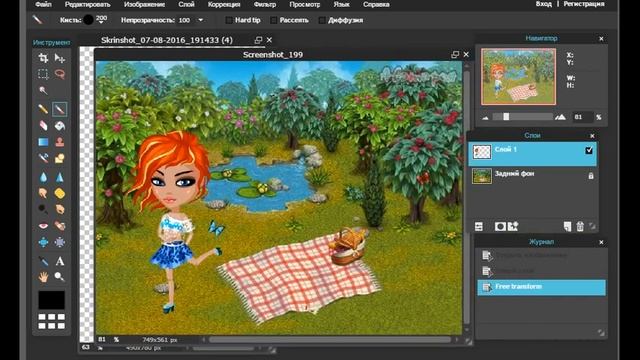This screenshot has width=640, height=360.
Task: Select the Слой 1 layer row
Action: 532,153
